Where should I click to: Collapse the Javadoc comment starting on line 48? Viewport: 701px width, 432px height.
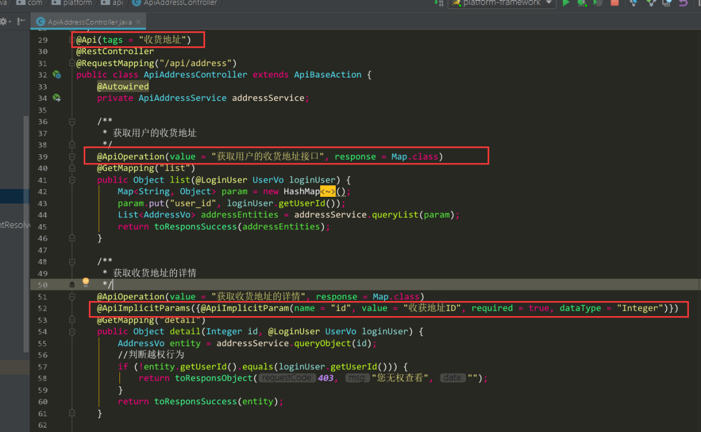(x=72, y=261)
